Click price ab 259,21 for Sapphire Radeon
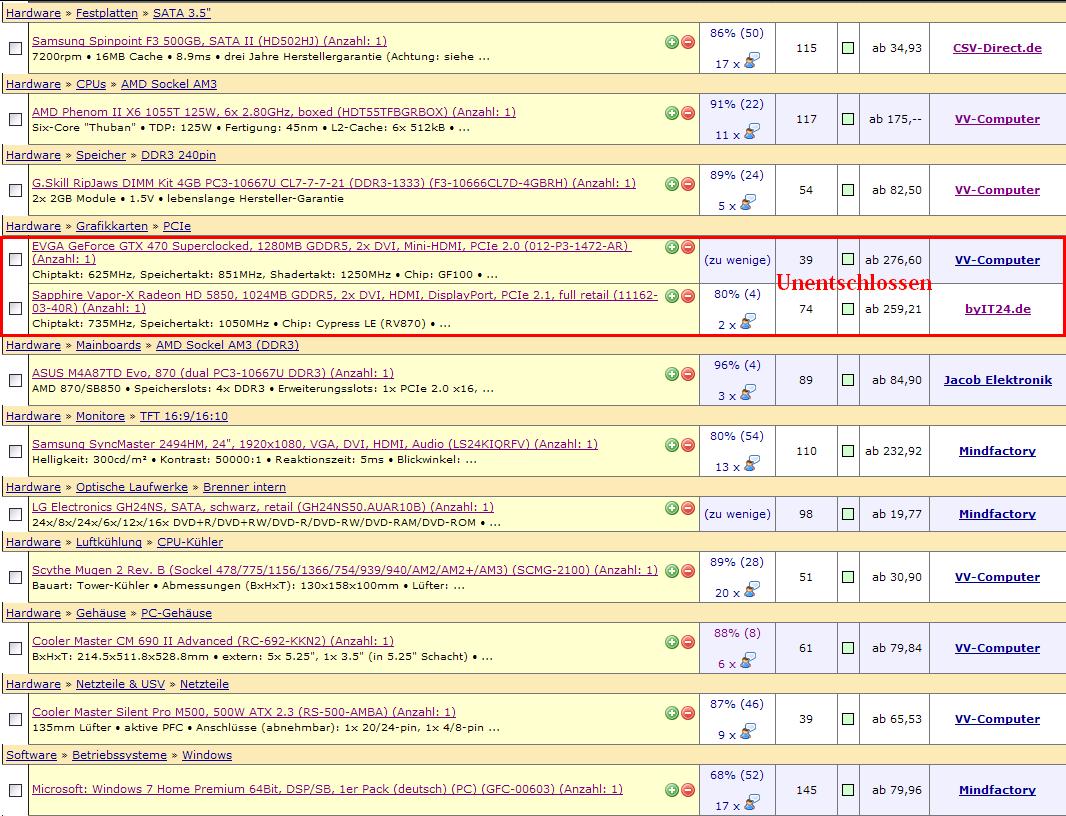 point(893,309)
